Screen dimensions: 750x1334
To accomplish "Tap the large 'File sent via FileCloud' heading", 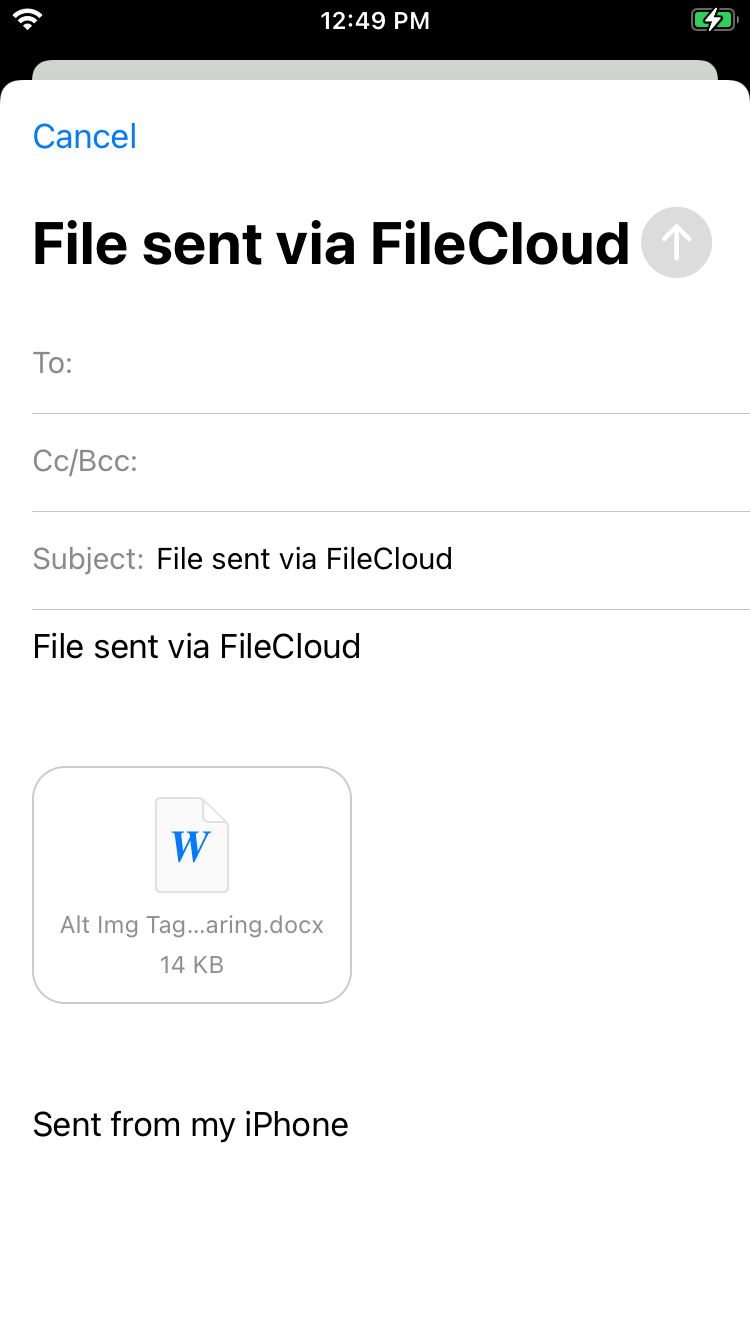I will [331, 244].
